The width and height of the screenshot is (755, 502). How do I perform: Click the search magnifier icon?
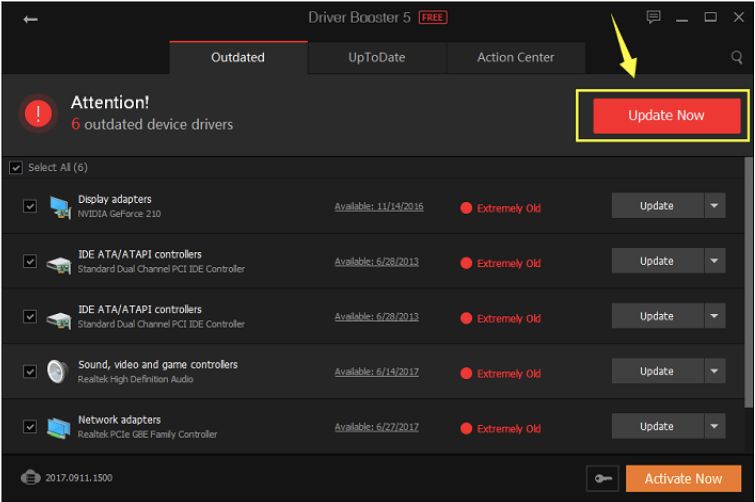(736, 58)
